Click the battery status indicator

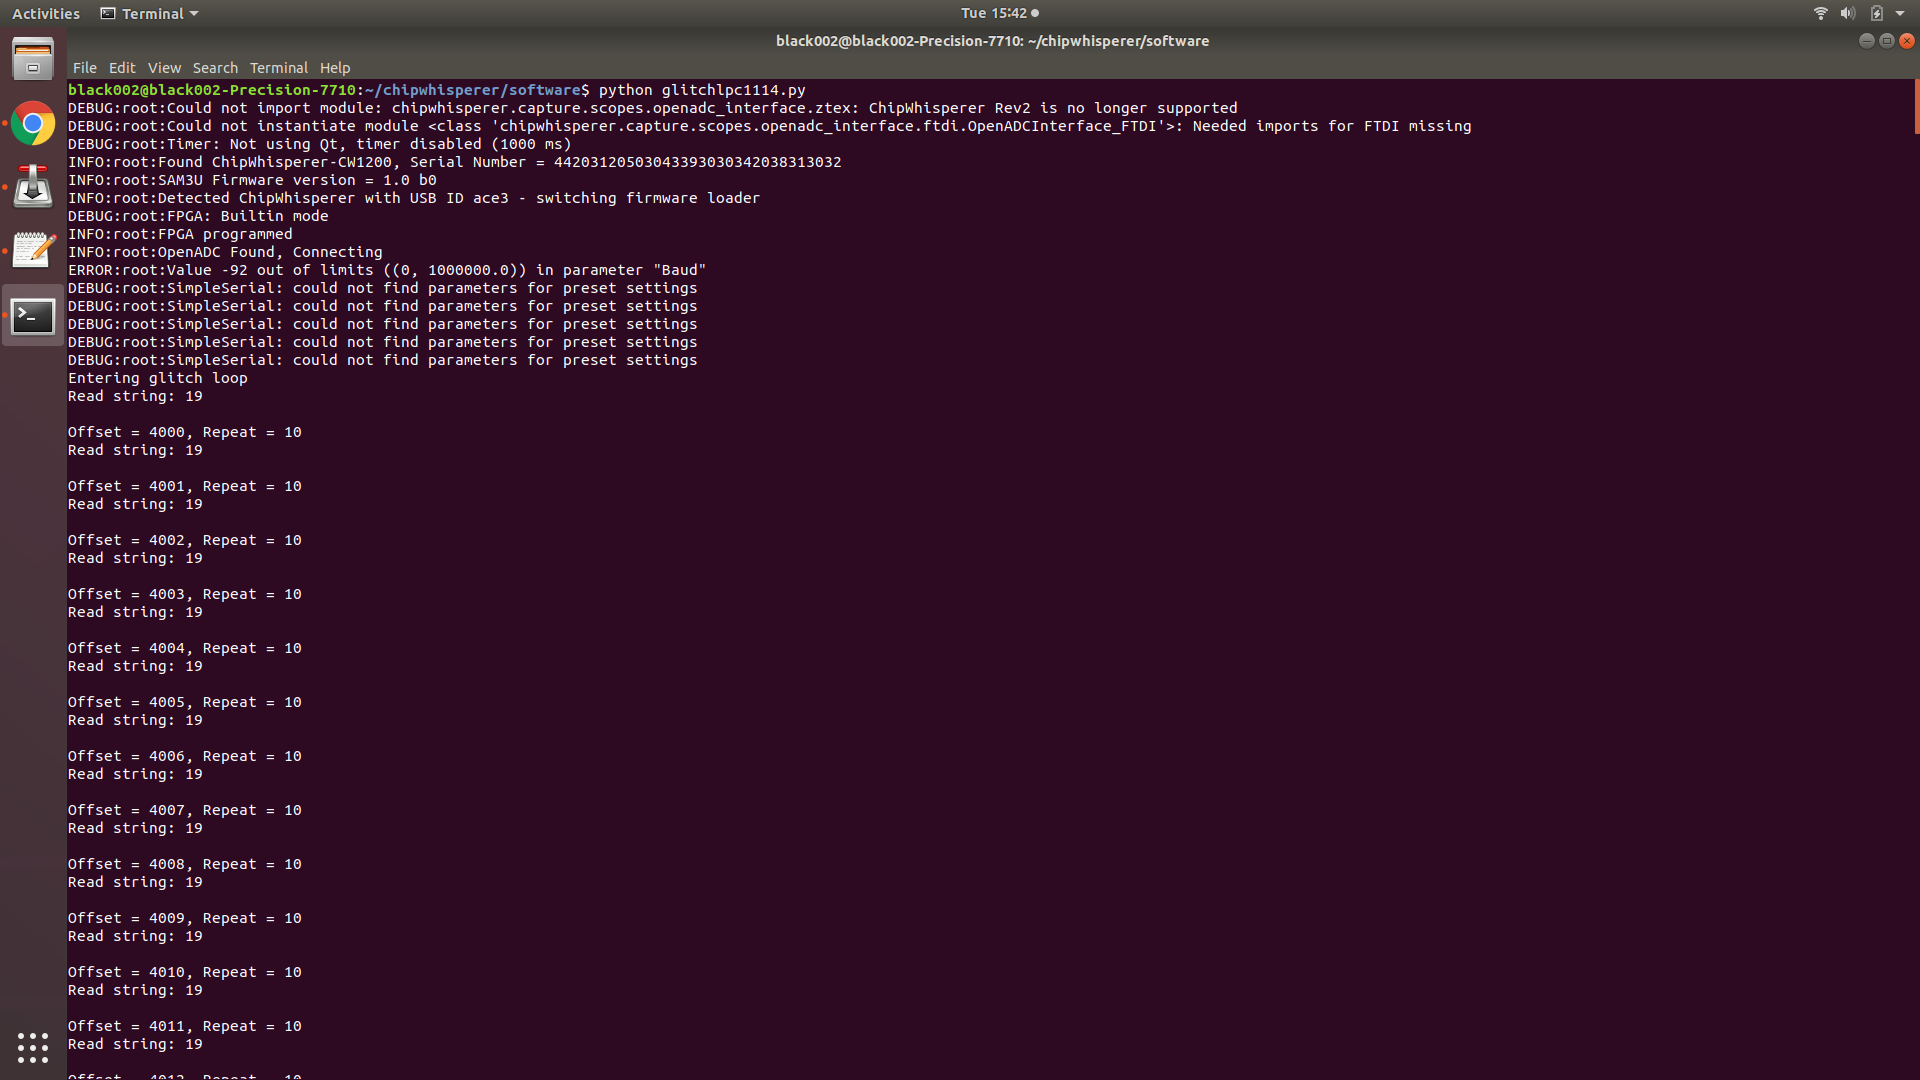tap(1877, 13)
